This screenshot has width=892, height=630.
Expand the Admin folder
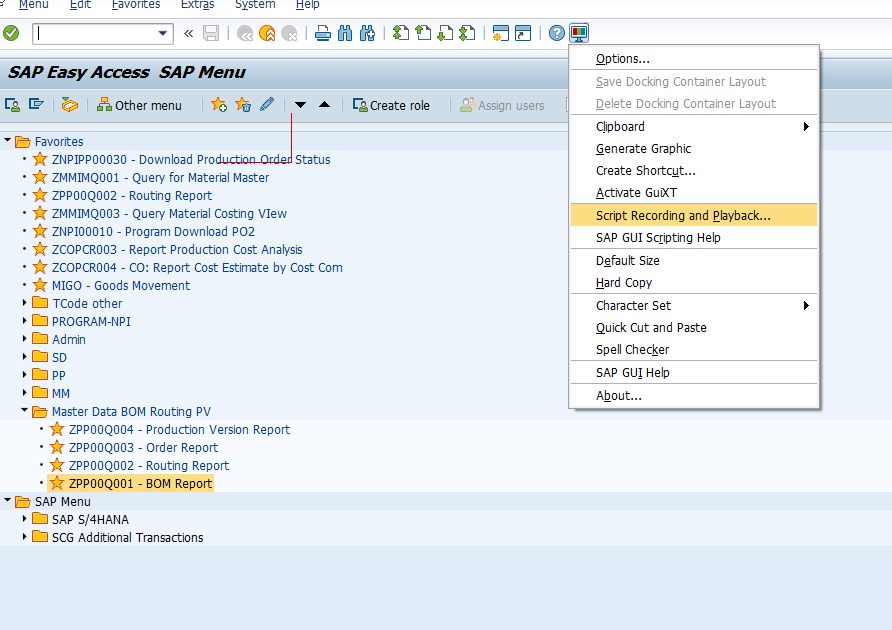coord(24,339)
